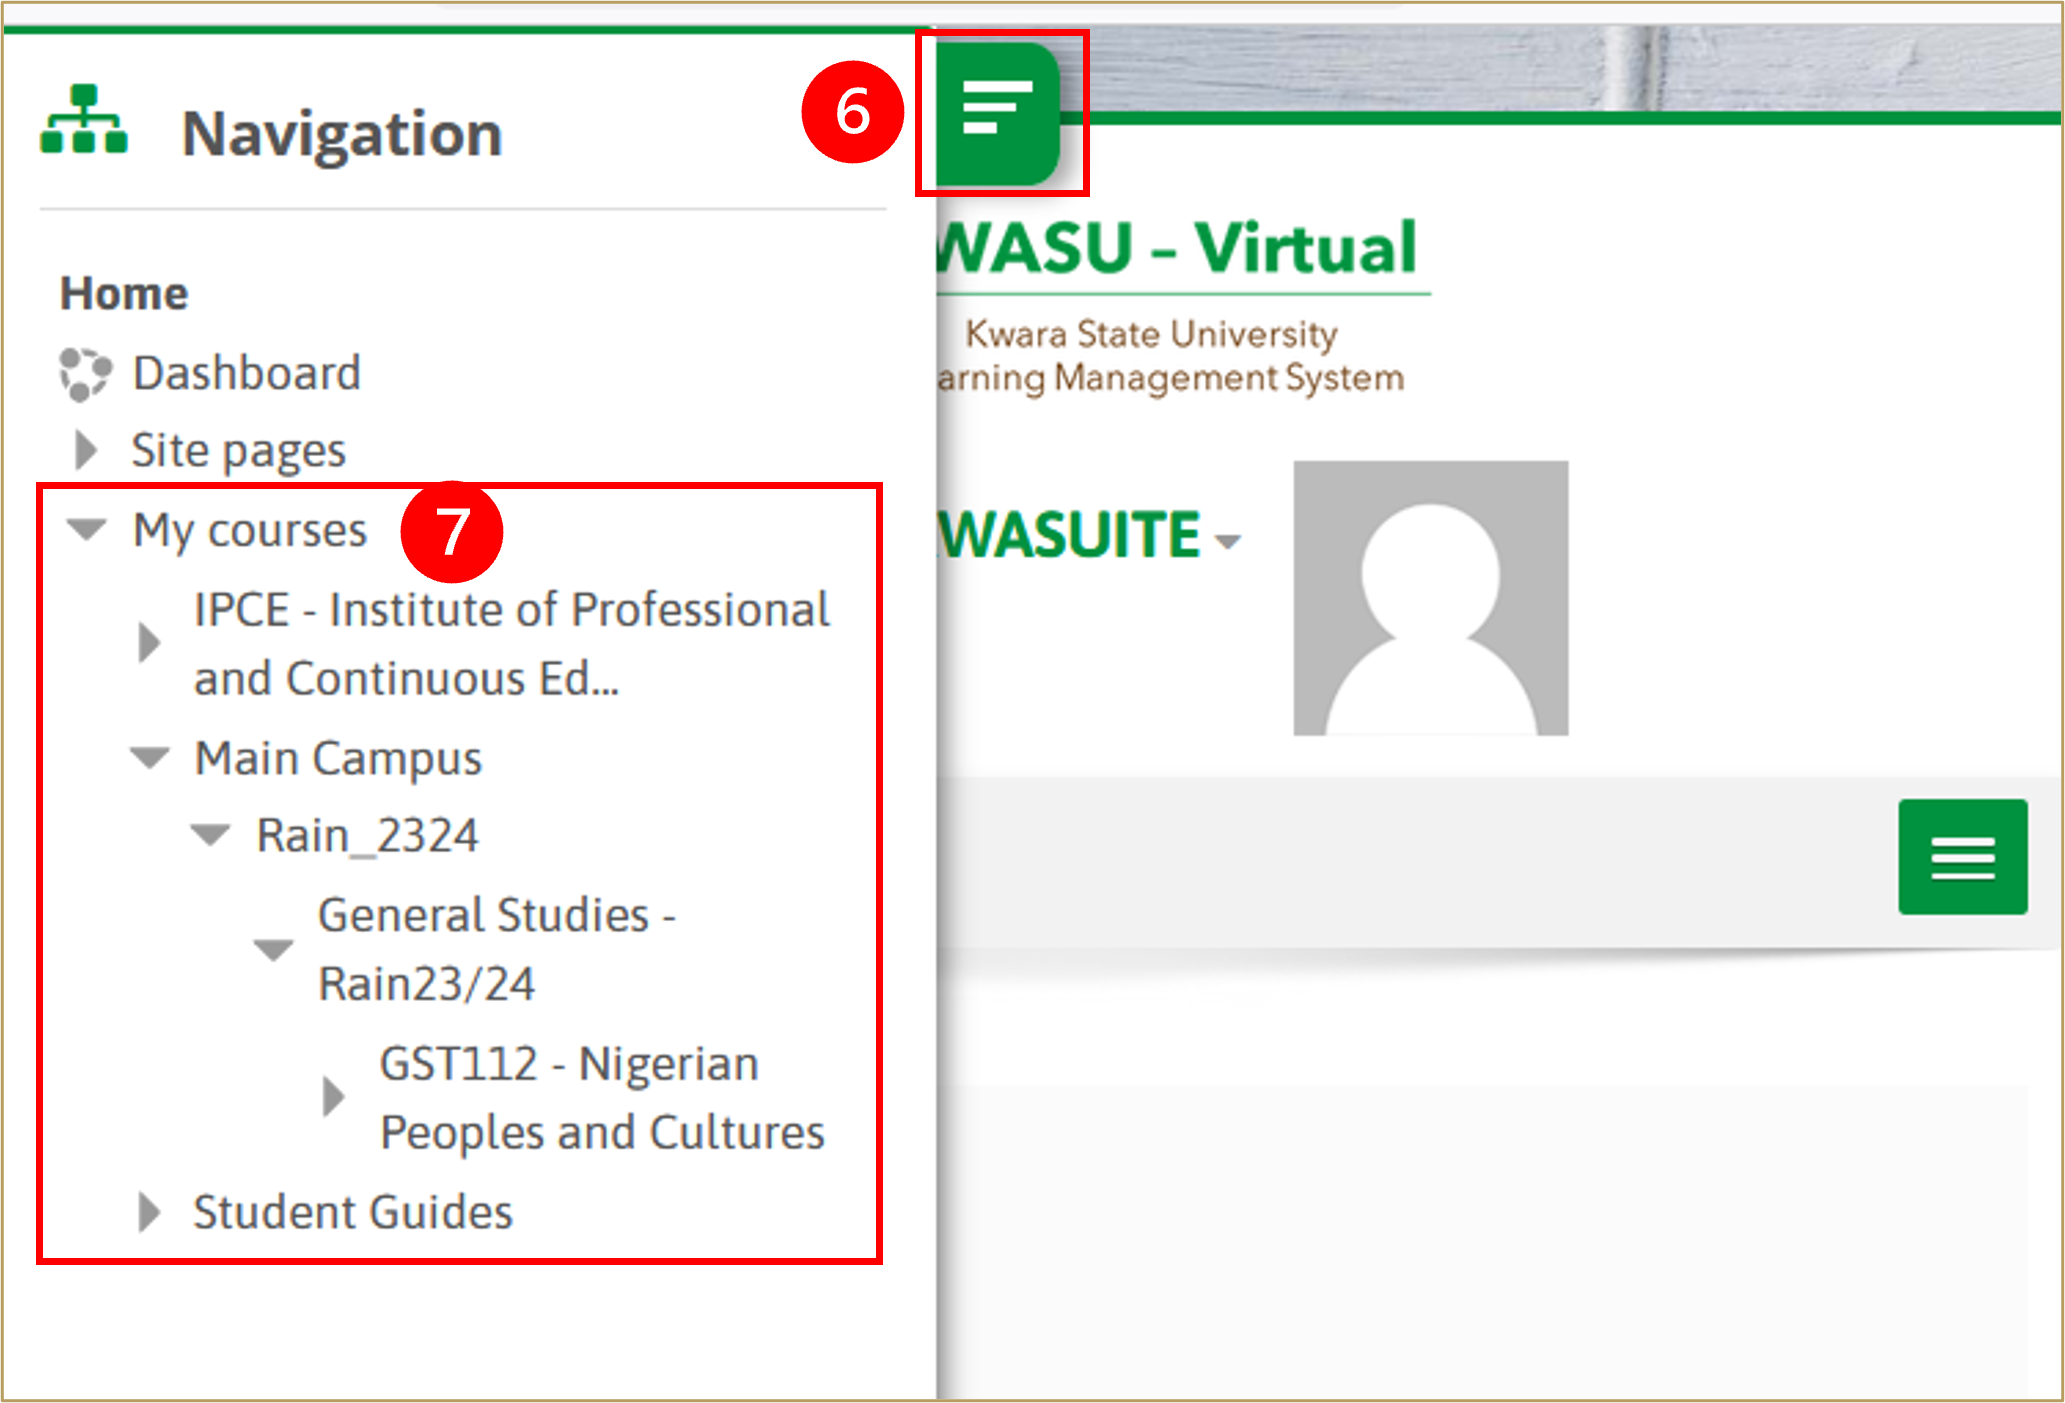Collapse the My courses arrow
The image size is (2065, 1403).
[x=87, y=529]
